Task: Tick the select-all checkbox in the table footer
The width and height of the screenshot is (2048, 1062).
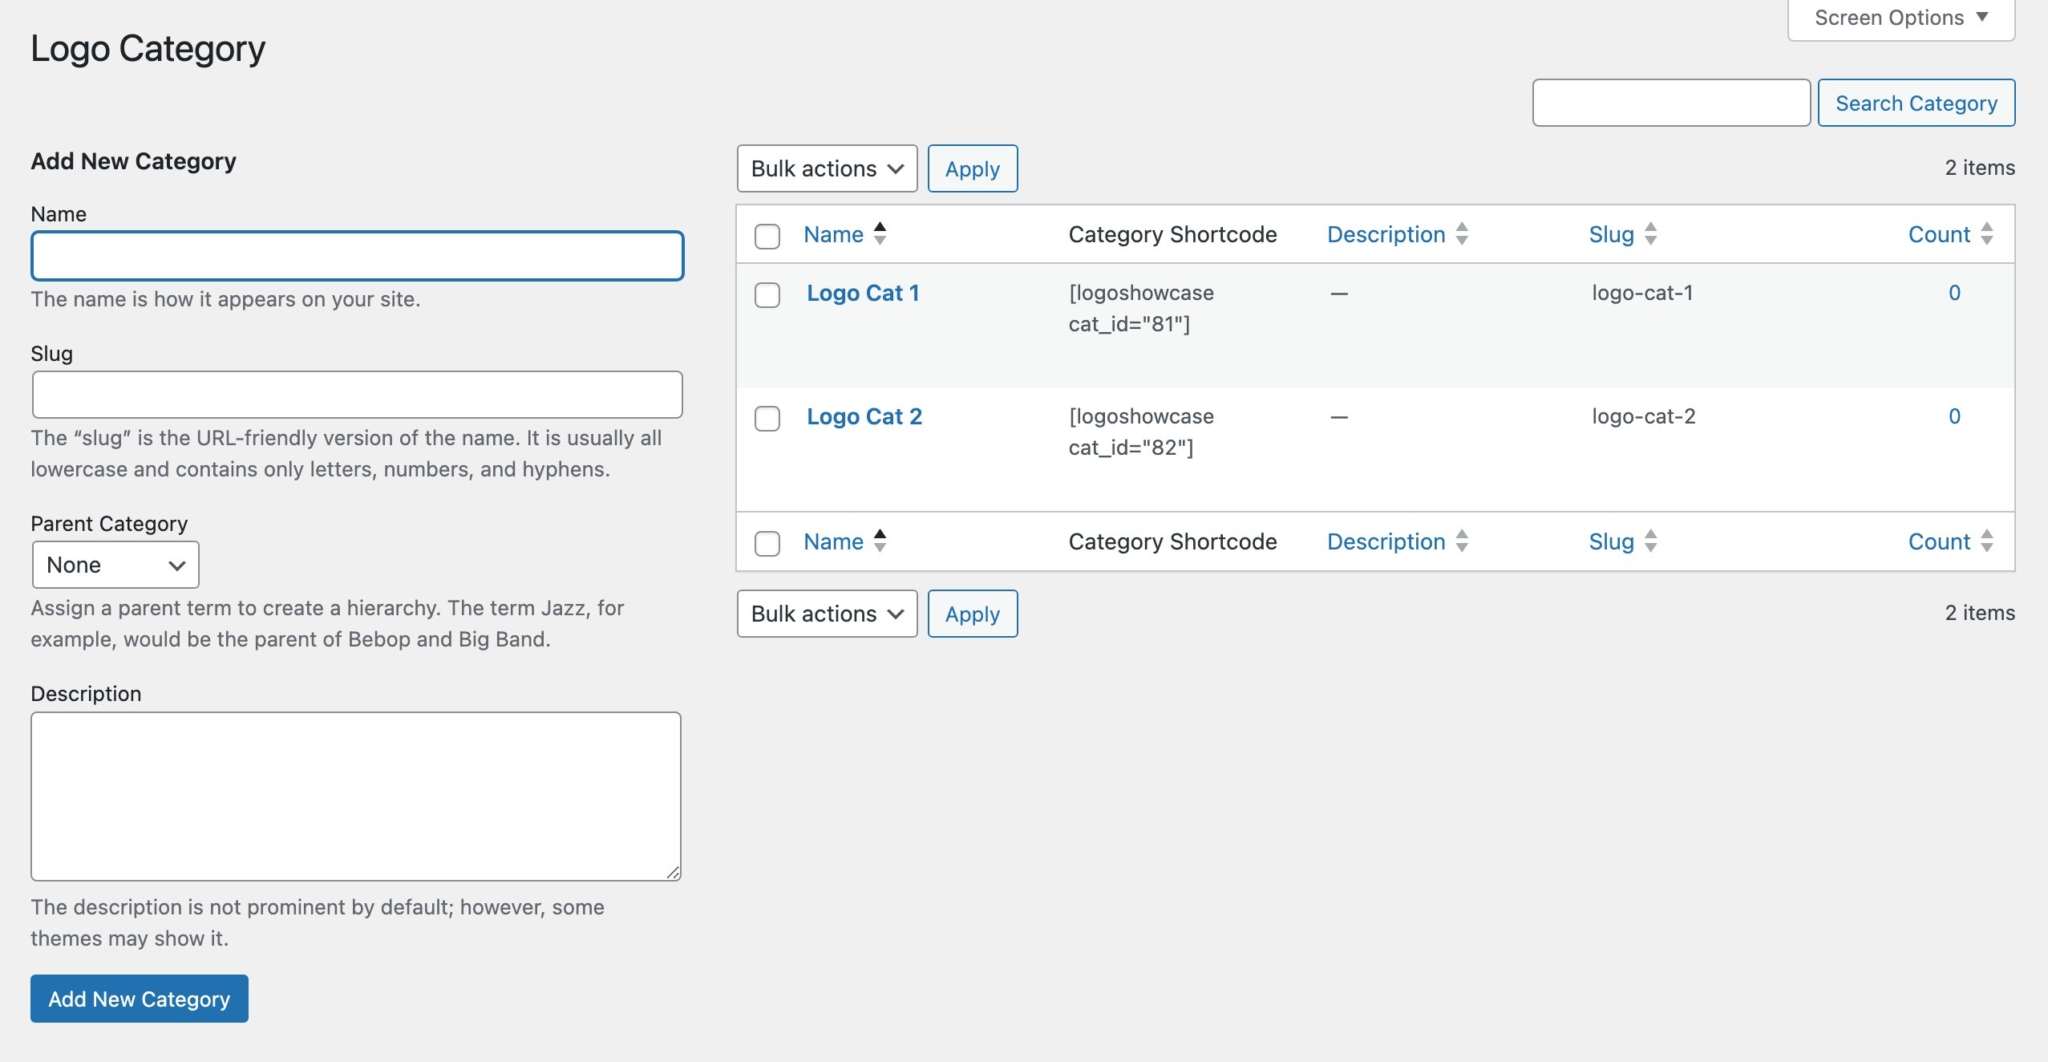Action: tap(767, 543)
